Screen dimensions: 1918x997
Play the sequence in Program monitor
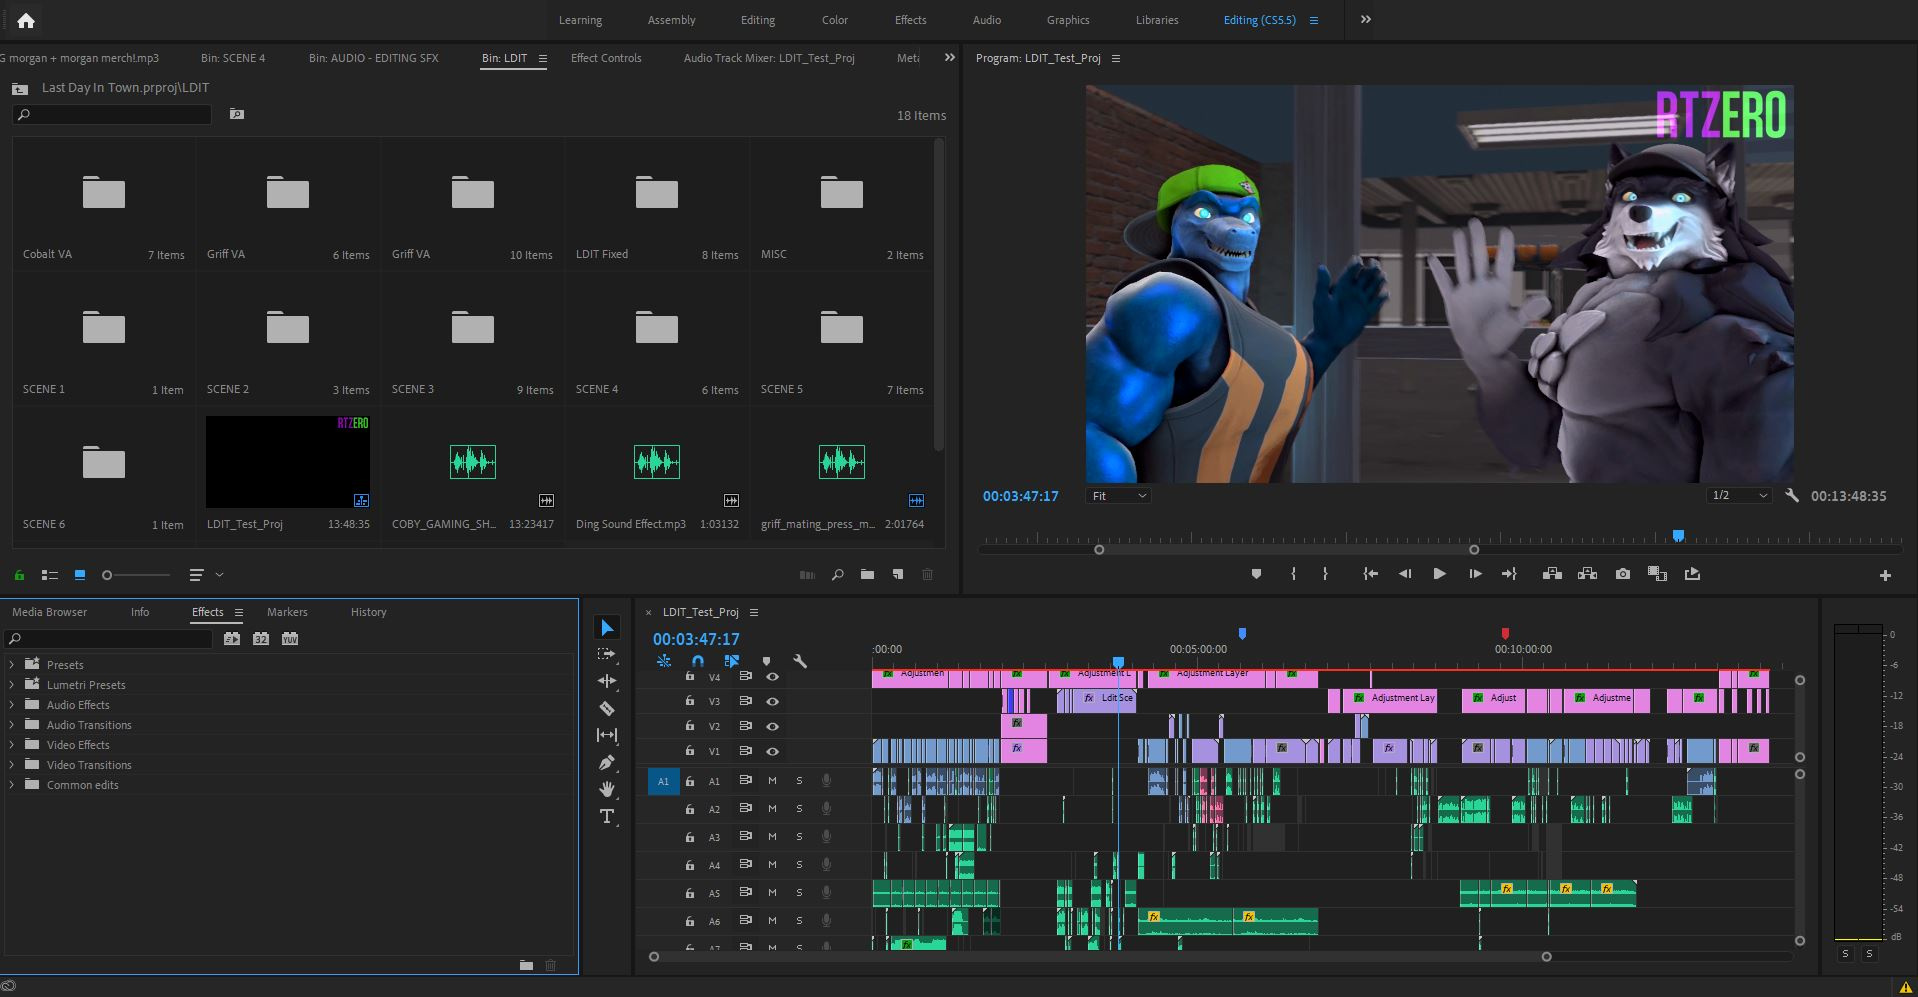pyautogui.click(x=1439, y=574)
